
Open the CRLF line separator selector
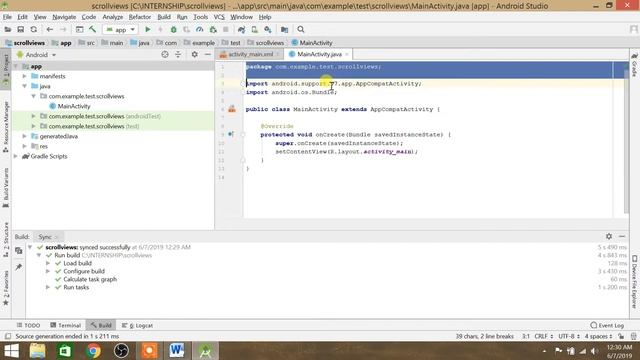(543, 336)
